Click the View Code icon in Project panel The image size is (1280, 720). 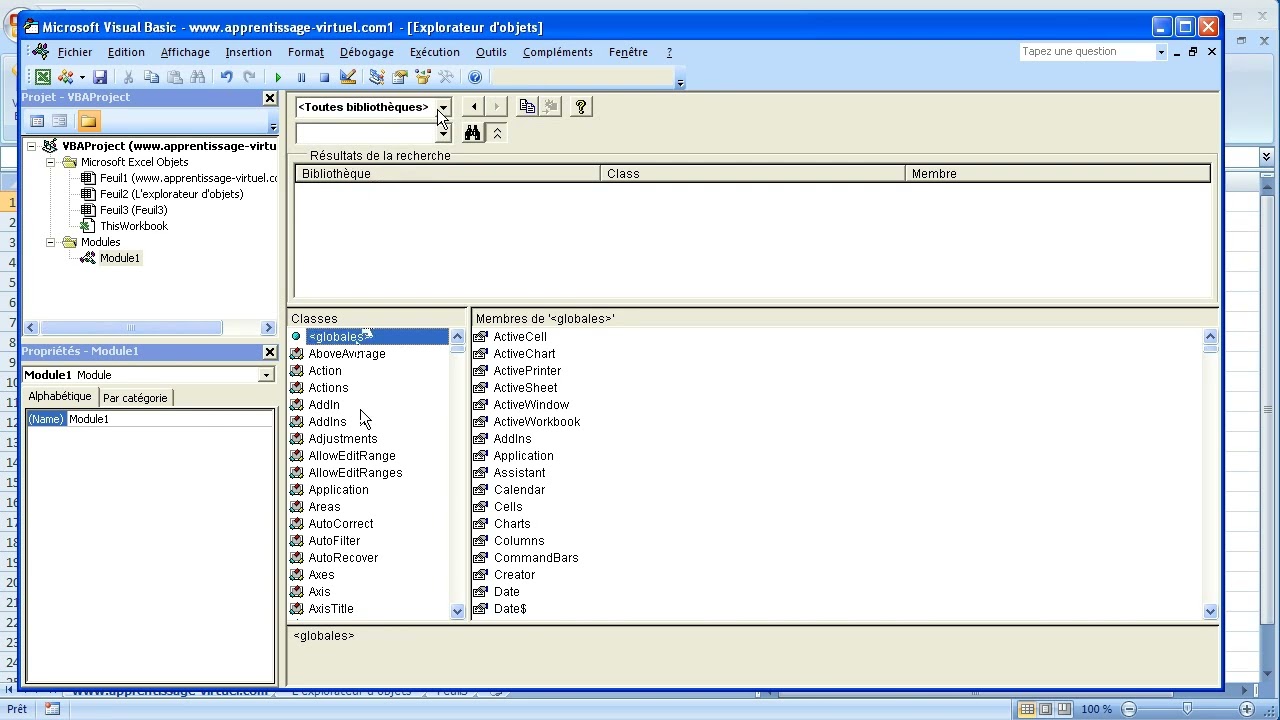[37, 121]
